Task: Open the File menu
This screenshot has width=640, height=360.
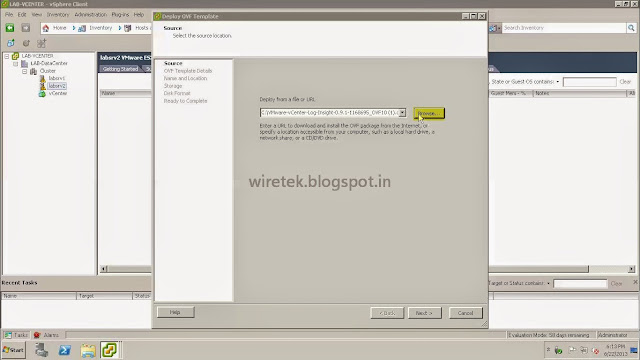Action: coord(9,14)
